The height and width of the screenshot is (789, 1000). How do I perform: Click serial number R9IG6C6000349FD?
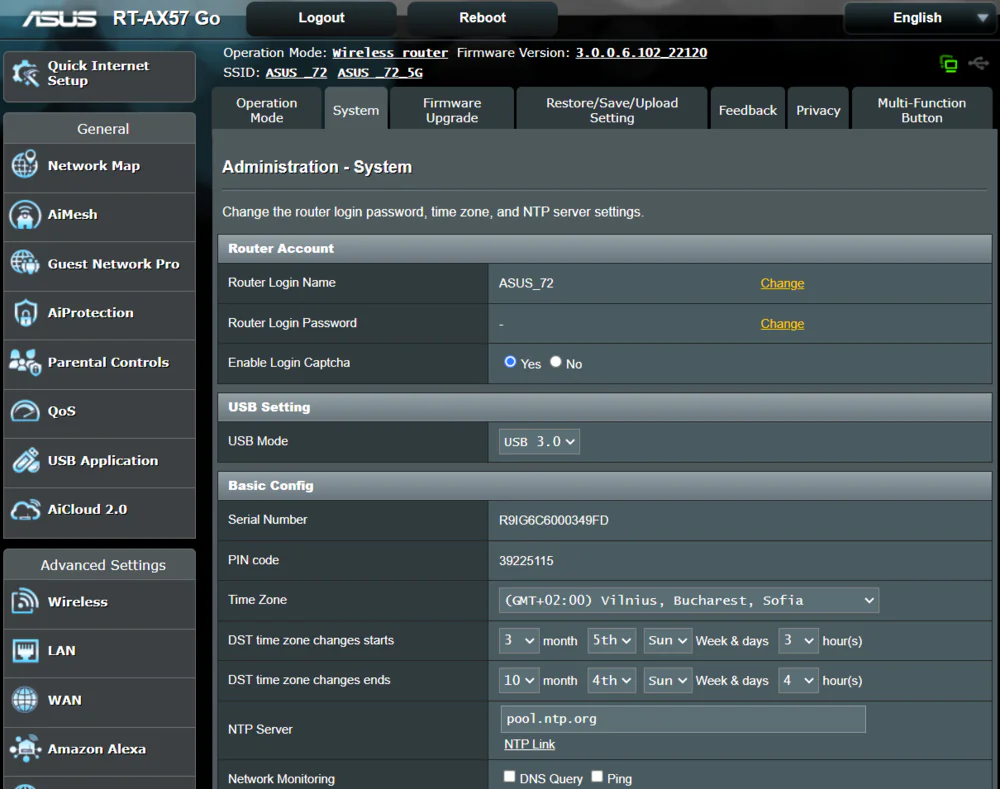point(554,520)
